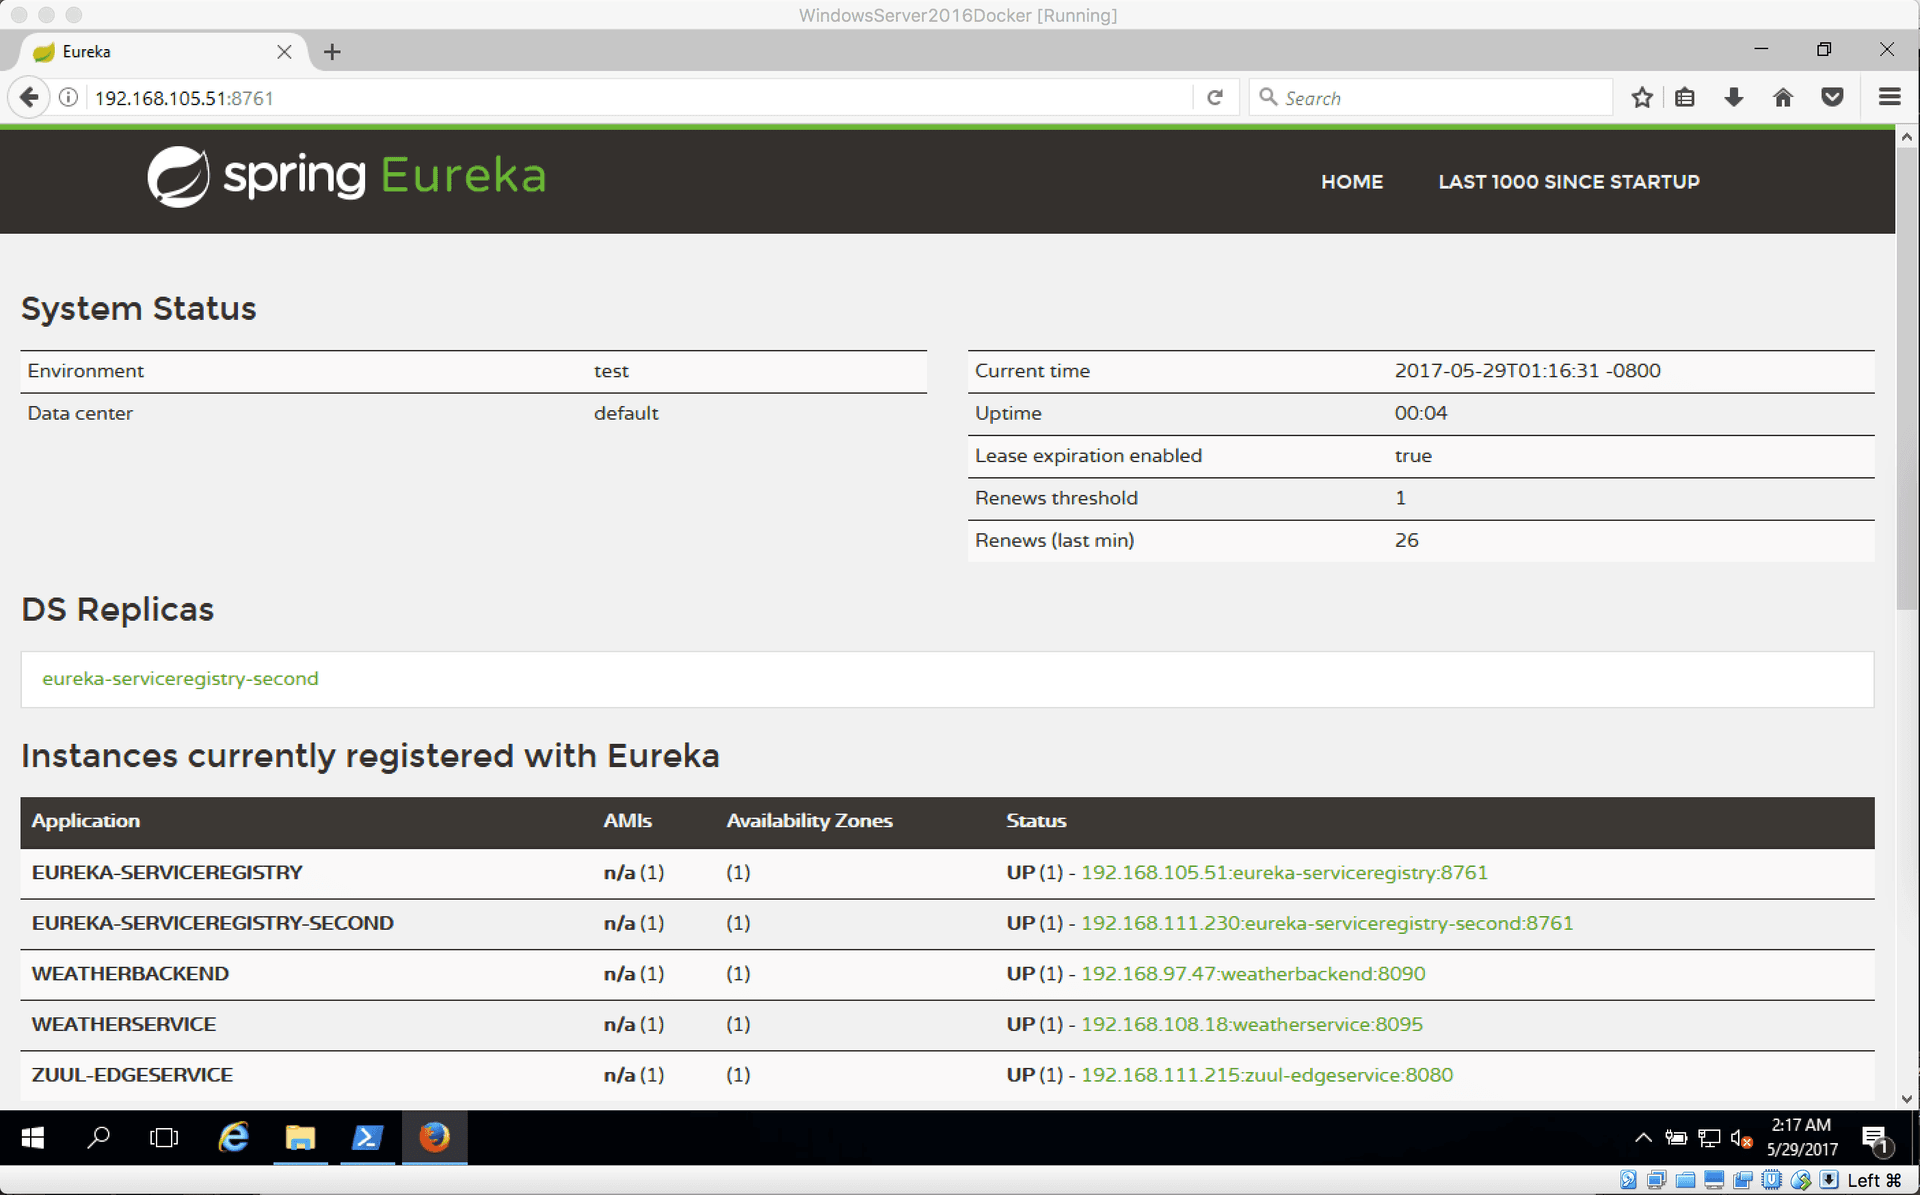The height and width of the screenshot is (1195, 1920).
Task: Click the Firefox back arrow button
Action: pos(29,98)
